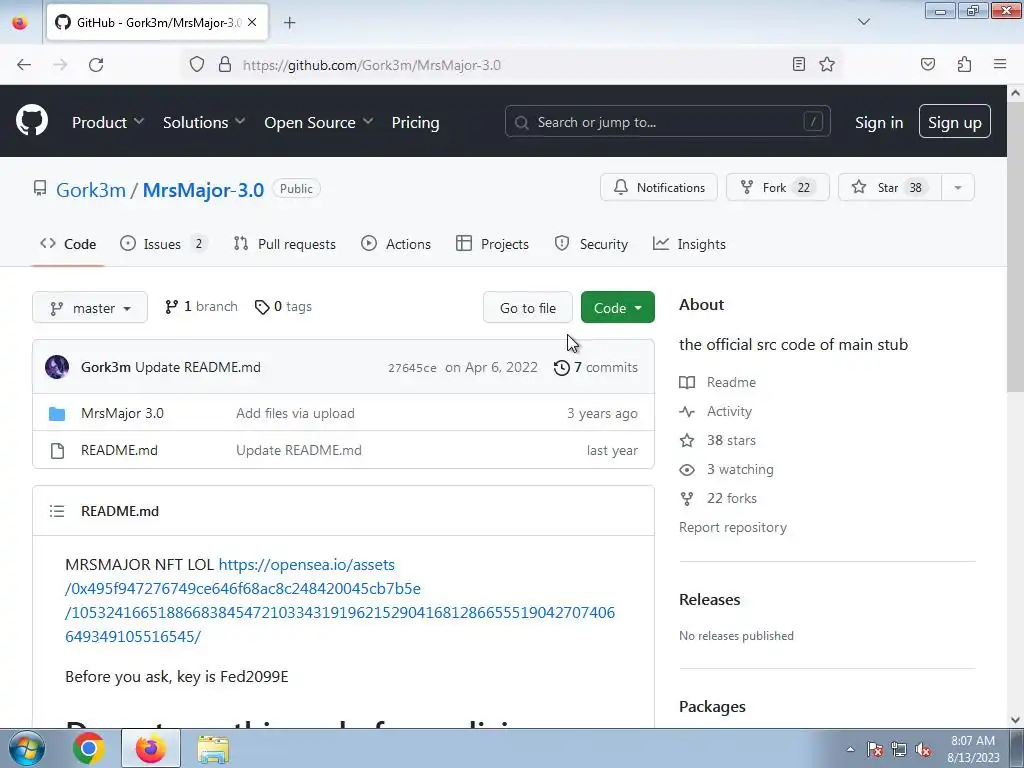View the 0 tags link
The height and width of the screenshot is (768, 1024).
(x=283, y=306)
